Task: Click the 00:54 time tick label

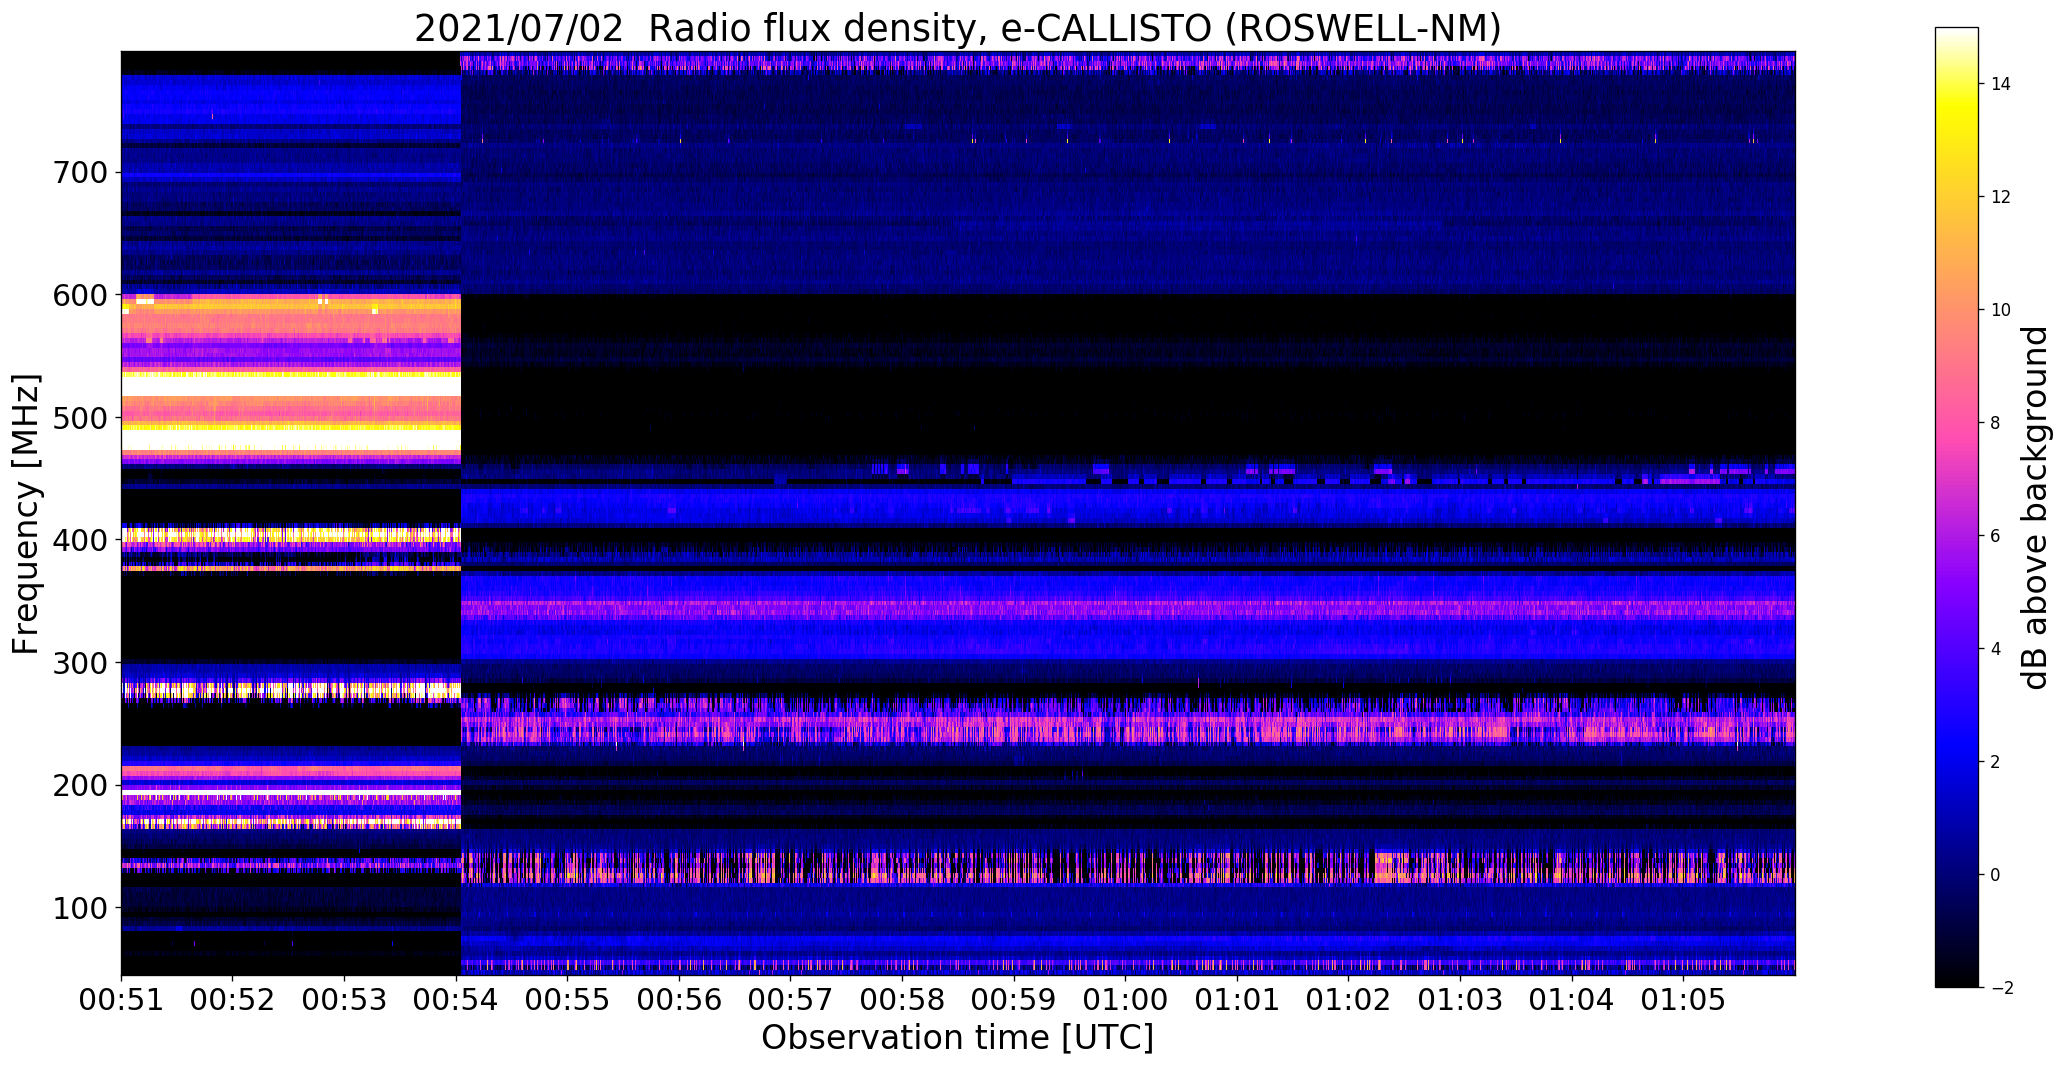Action: 456,998
